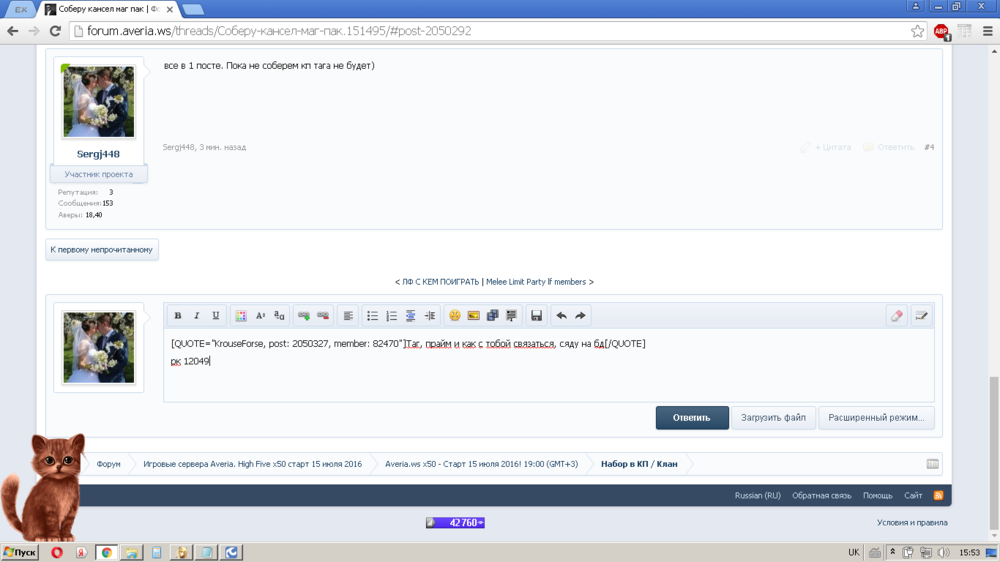Open the text color picker
Viewport: 1000px width, 562px height.
241,316
